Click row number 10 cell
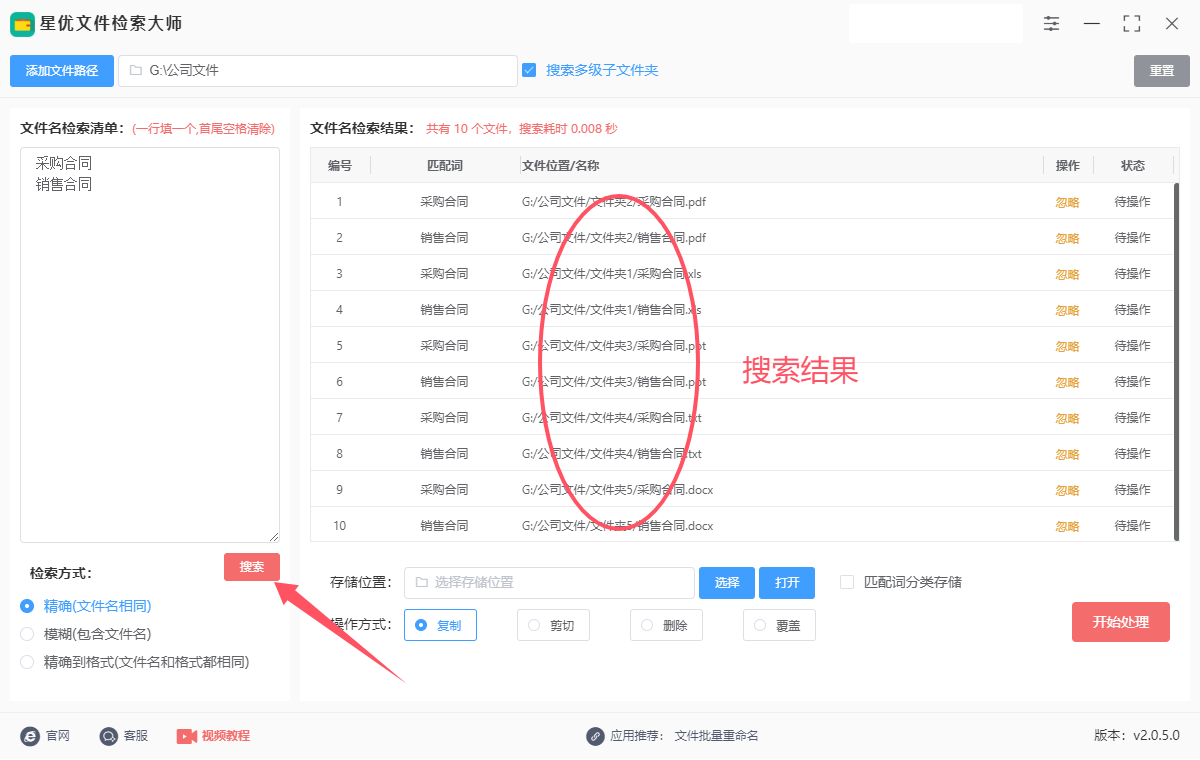1200x760 pixels. point(339,526)
